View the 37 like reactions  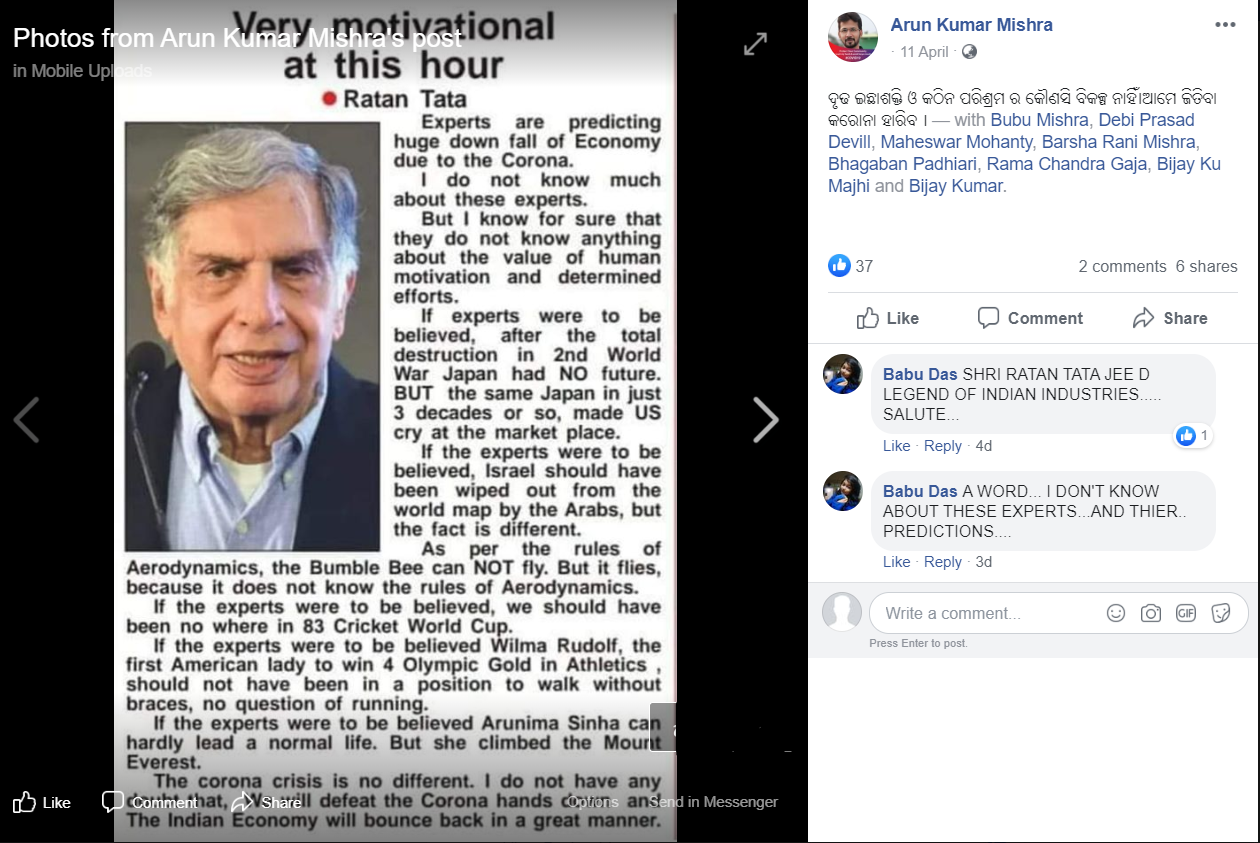tap(851, 266)
